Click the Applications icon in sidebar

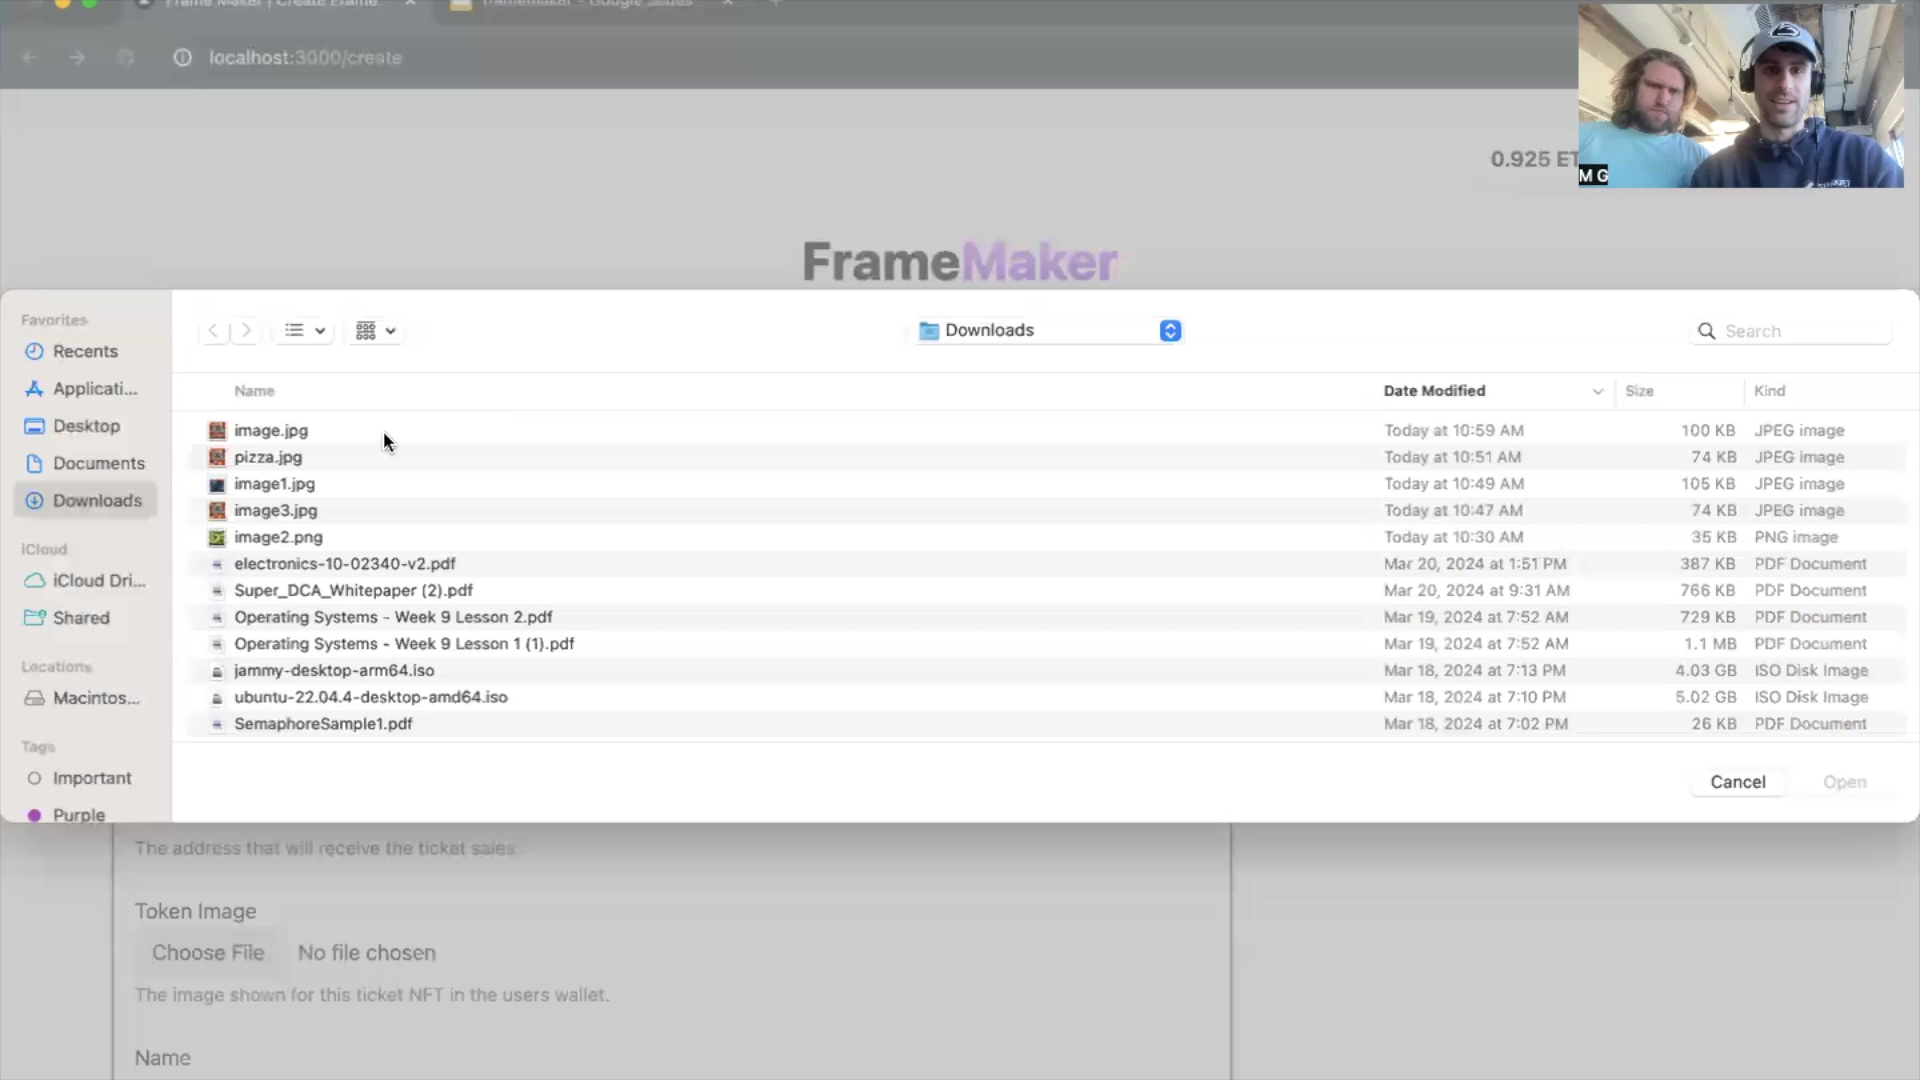pos(34,388)
